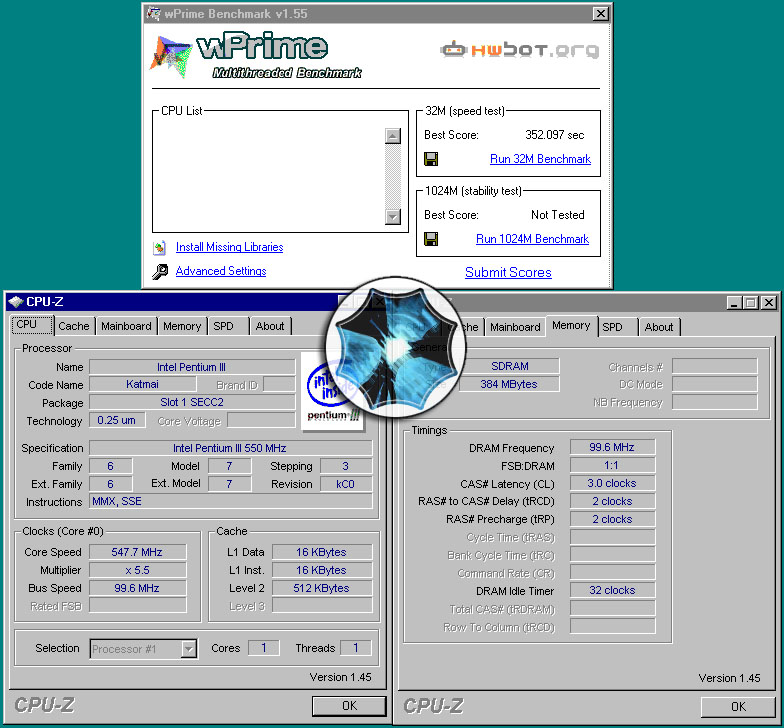This screenshot has width=784, height=728.
Task: Switch to SPD tab in left CPU-Z
Action: pyautogui.click(x=228, y=326)
